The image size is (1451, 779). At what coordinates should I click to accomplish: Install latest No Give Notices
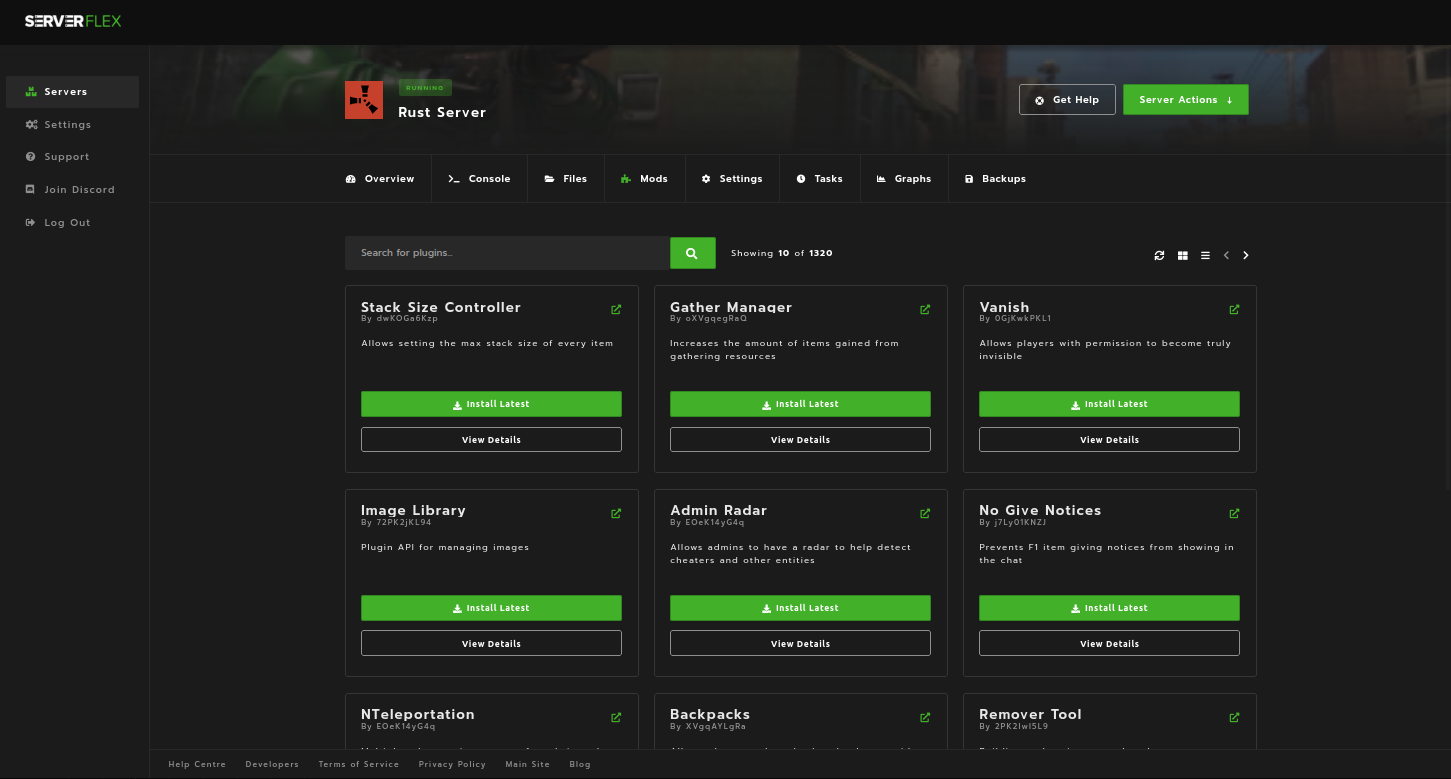[x=1109, y=608]
